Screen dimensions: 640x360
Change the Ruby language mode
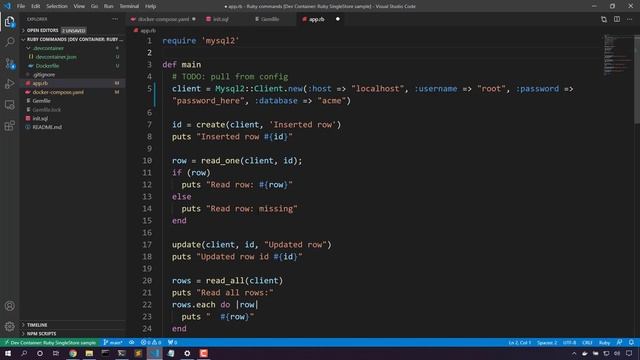pyautogui.click(x=604, y=342)
